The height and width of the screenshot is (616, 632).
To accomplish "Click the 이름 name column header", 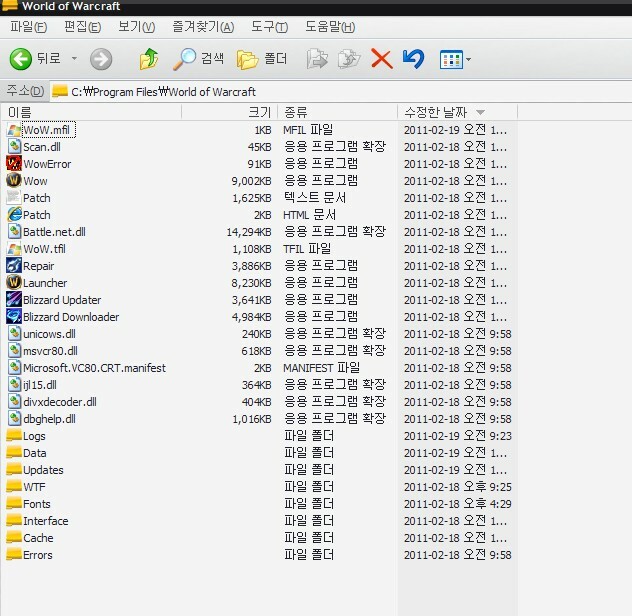I will (20, 111).
